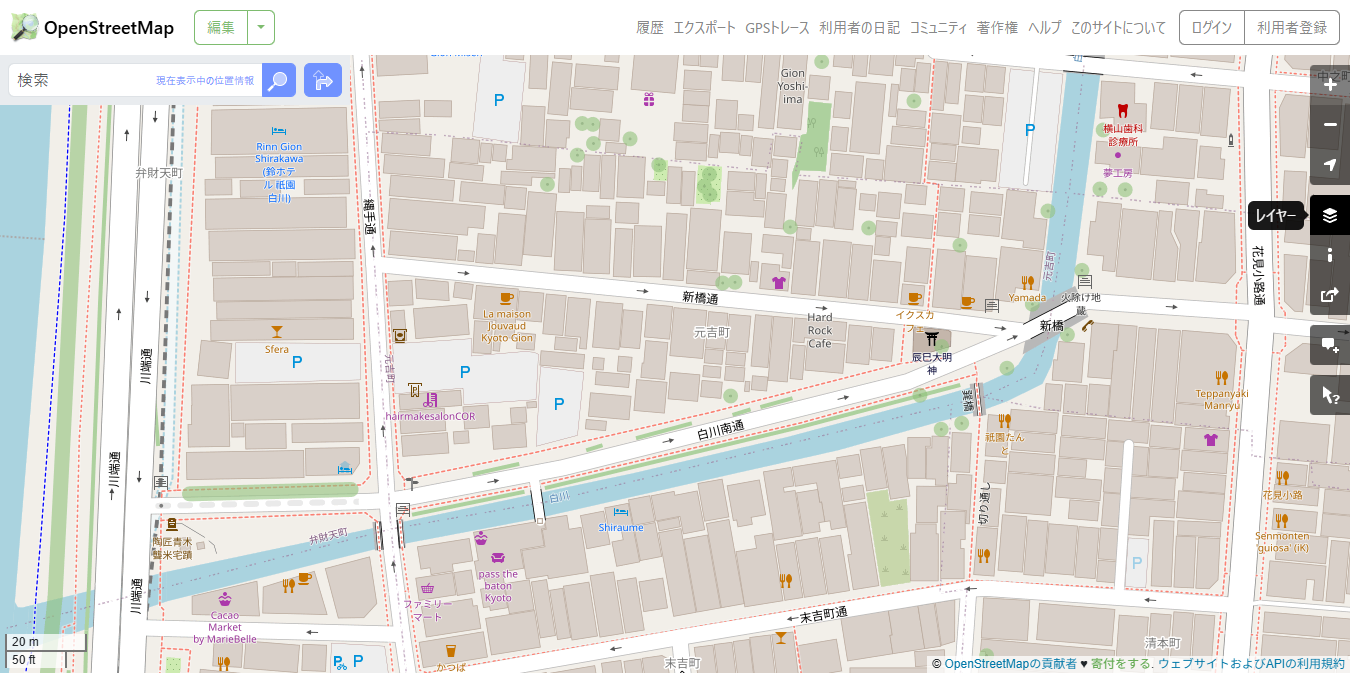The image size is (1350, 673).
Task: Go to the エクスポート export page
Action: tap(704, 28)
